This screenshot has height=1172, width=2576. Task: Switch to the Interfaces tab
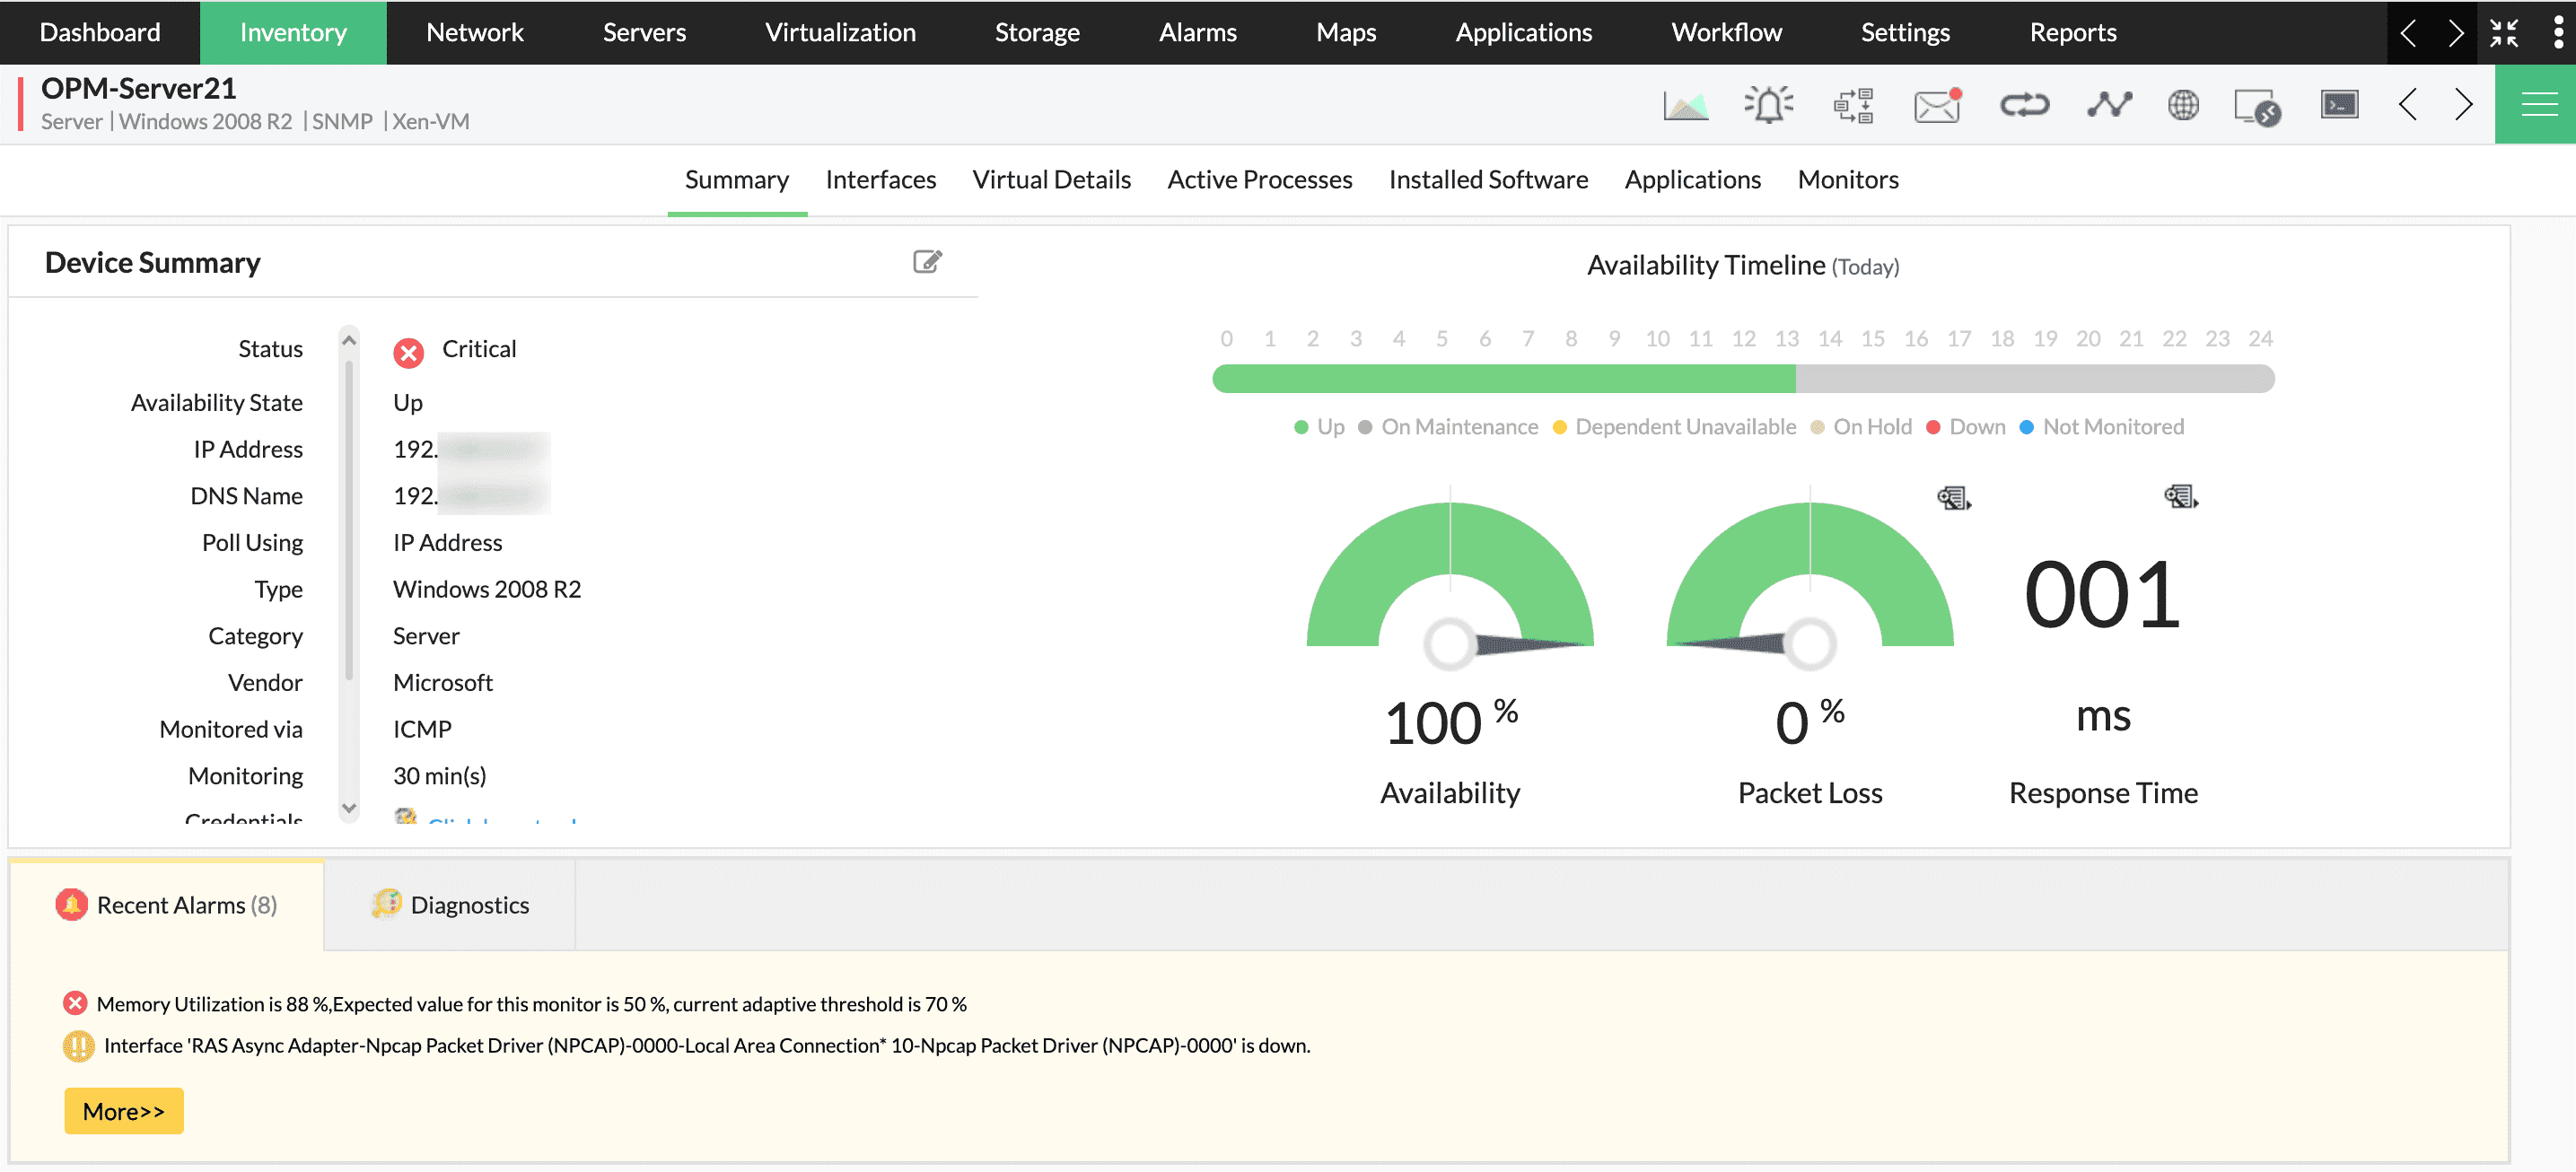coord(880,179)
